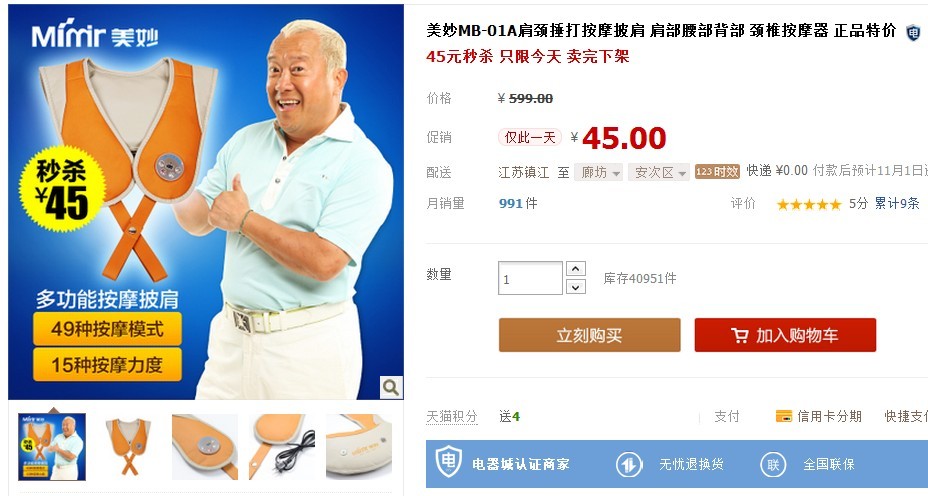Click the shopping cart icon on the red button

tap(739, 336)
